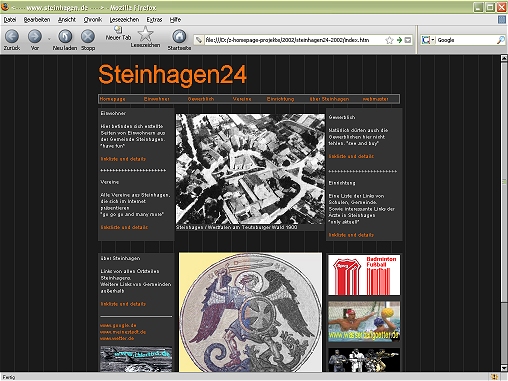508x381 pixels.
Task: Click the vertical scrollbar down arrow
Action: 504,368
